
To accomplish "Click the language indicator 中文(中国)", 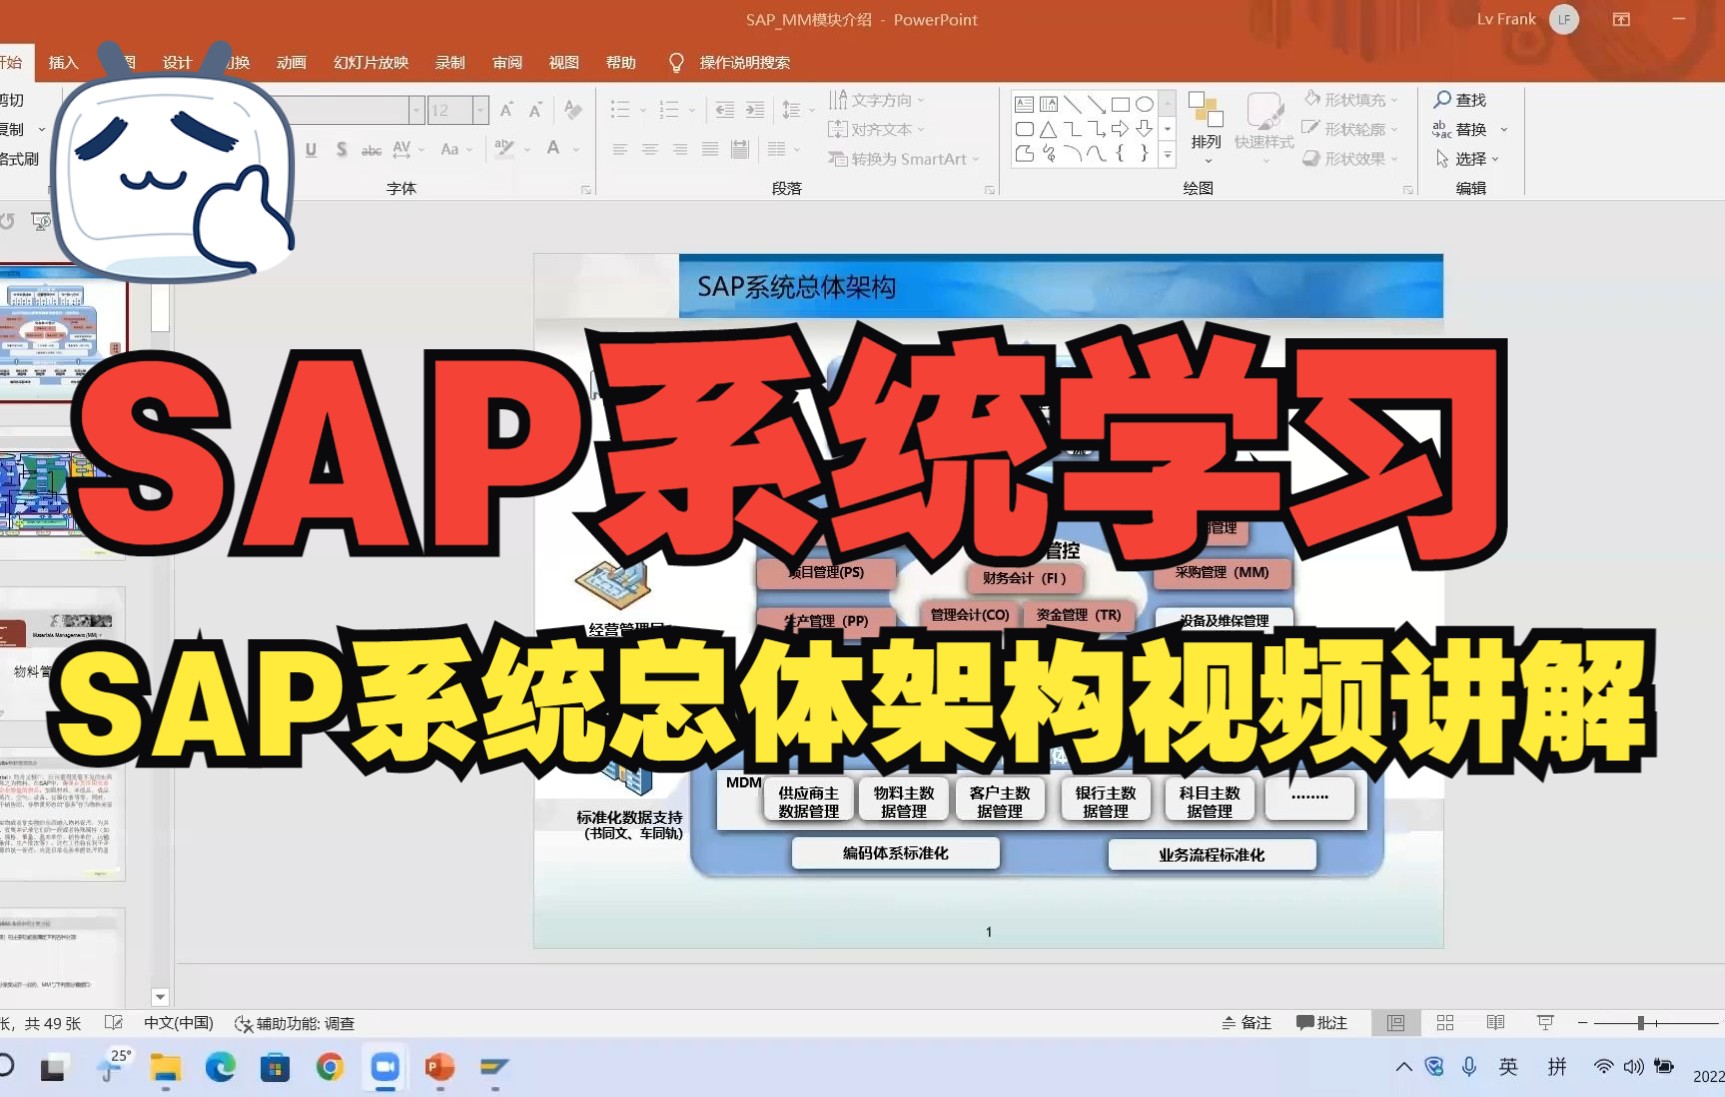I will coord(178,1023).
